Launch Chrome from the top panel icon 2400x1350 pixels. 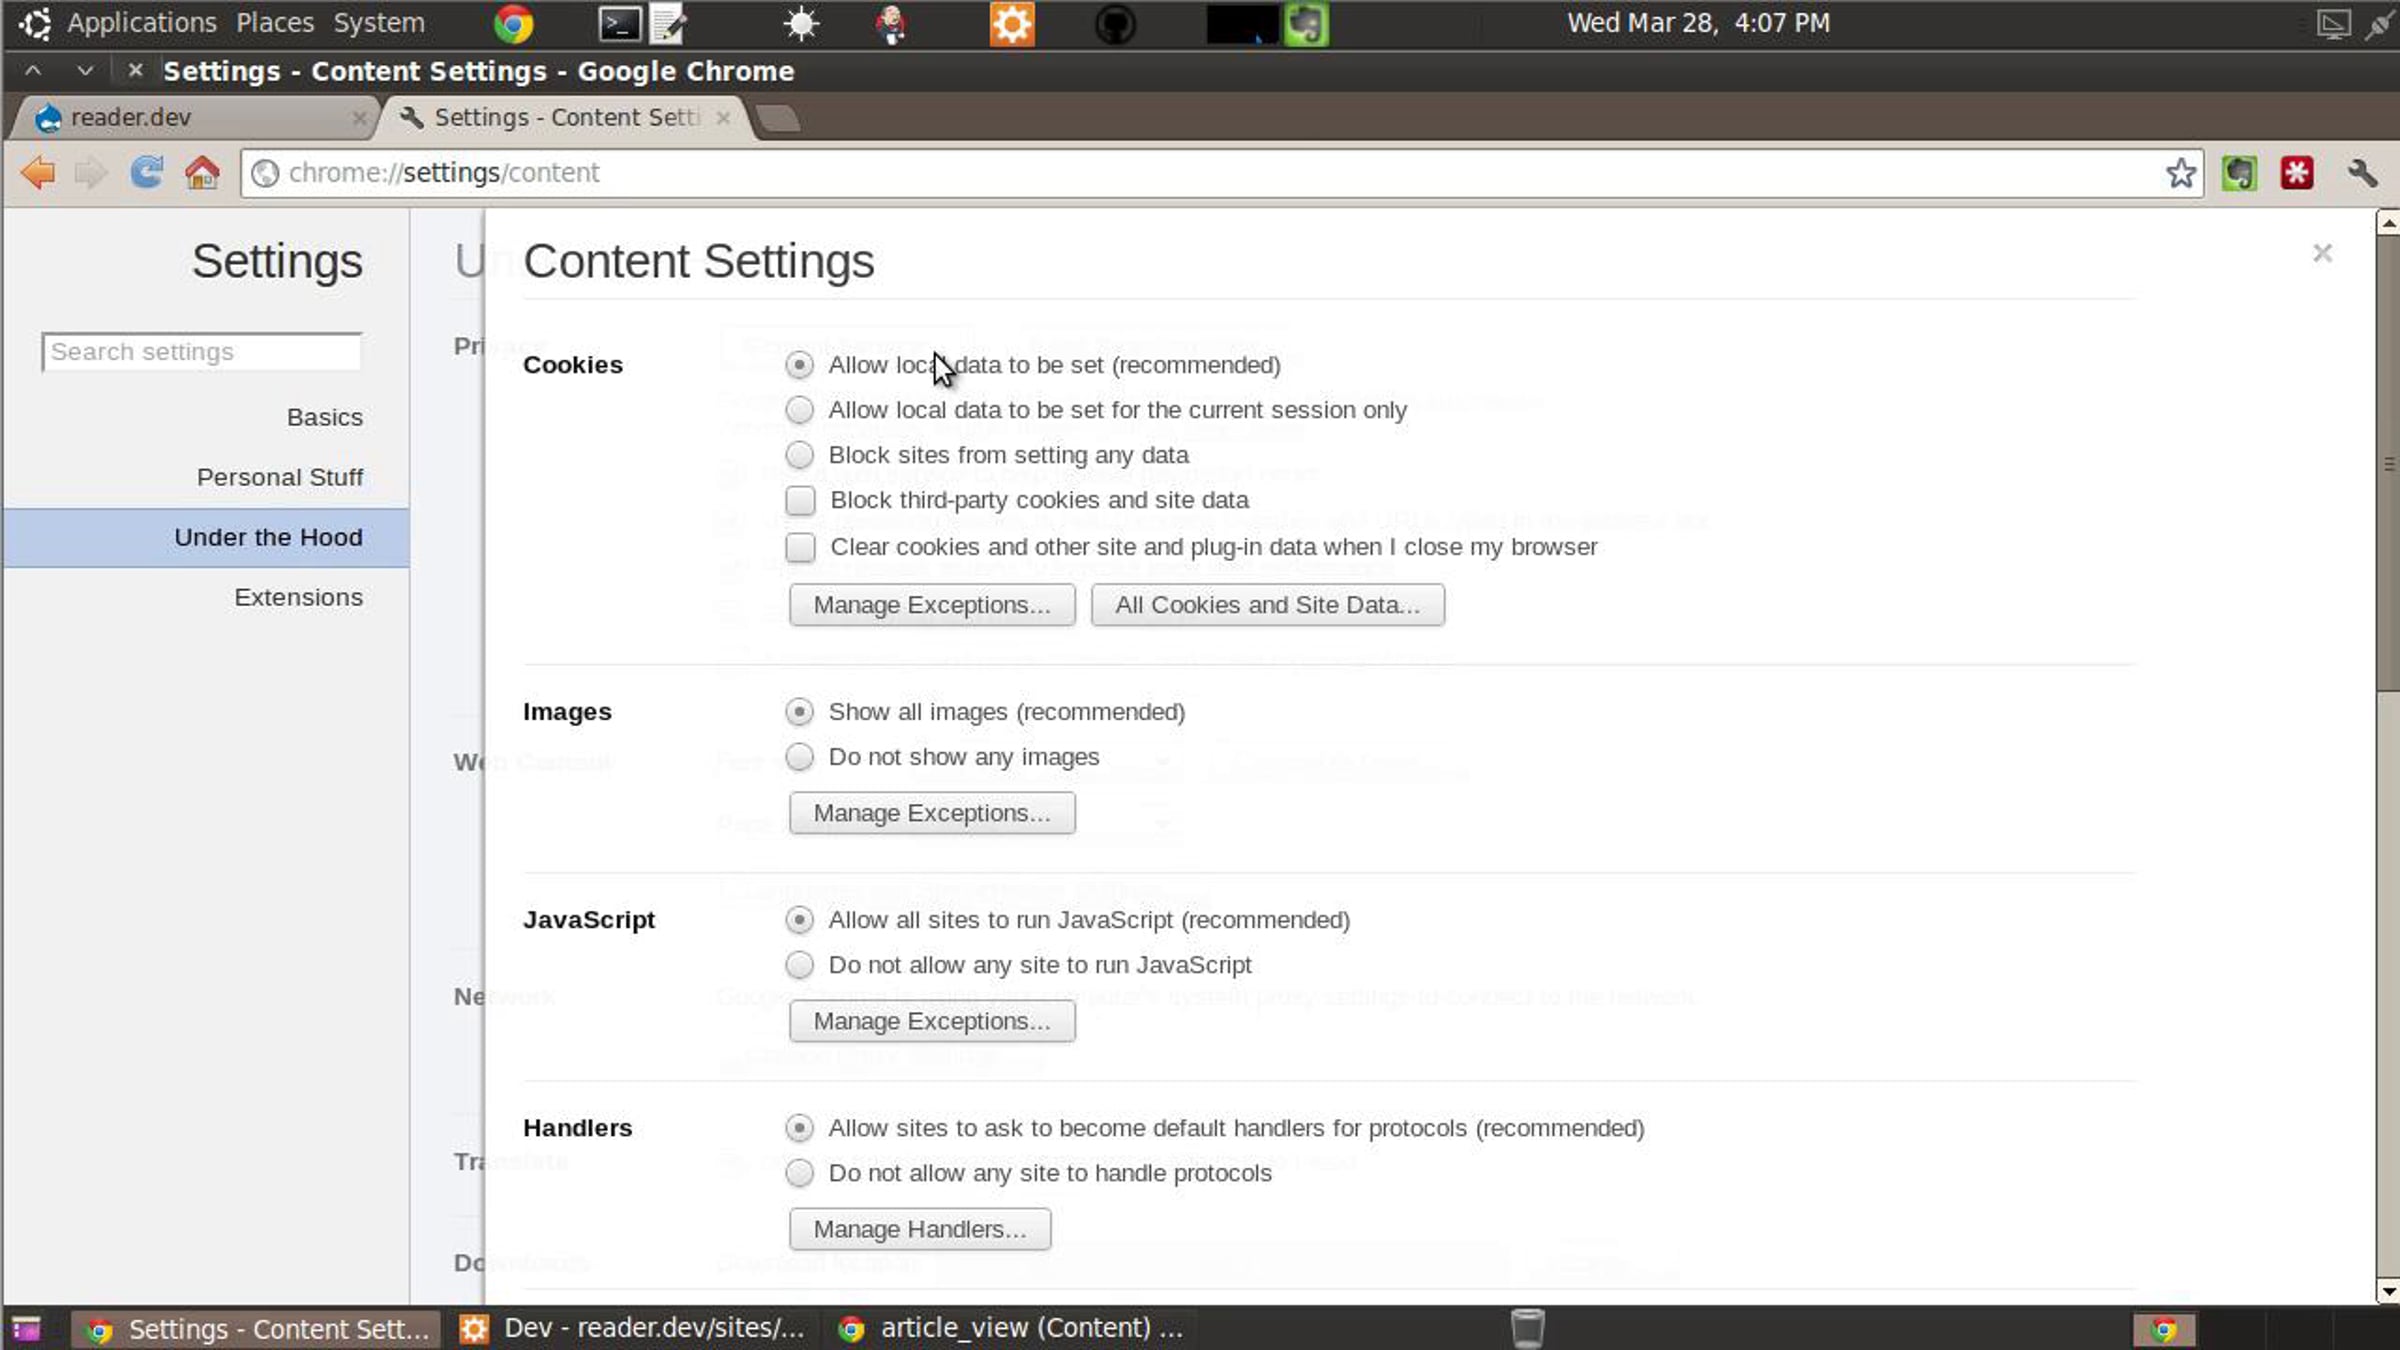(x=514, y=23)
